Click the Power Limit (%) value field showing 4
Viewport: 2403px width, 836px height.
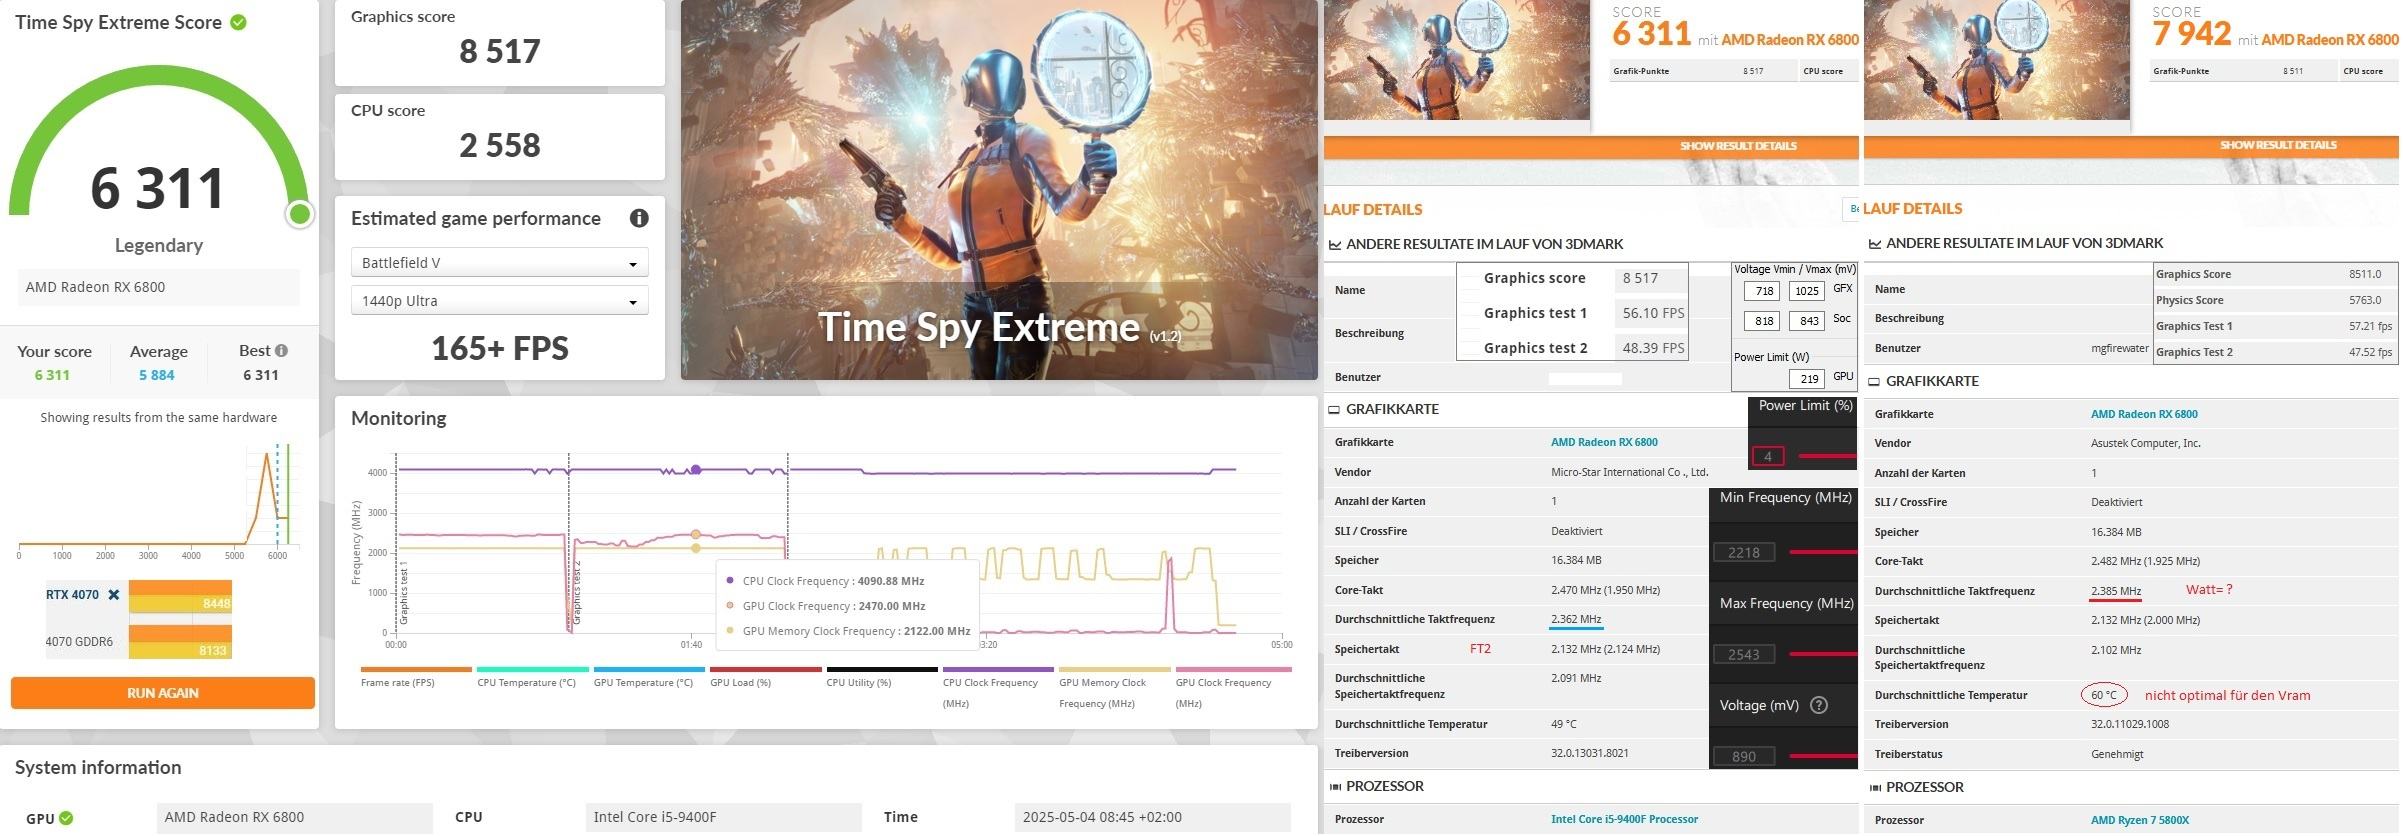[1768, 456]
